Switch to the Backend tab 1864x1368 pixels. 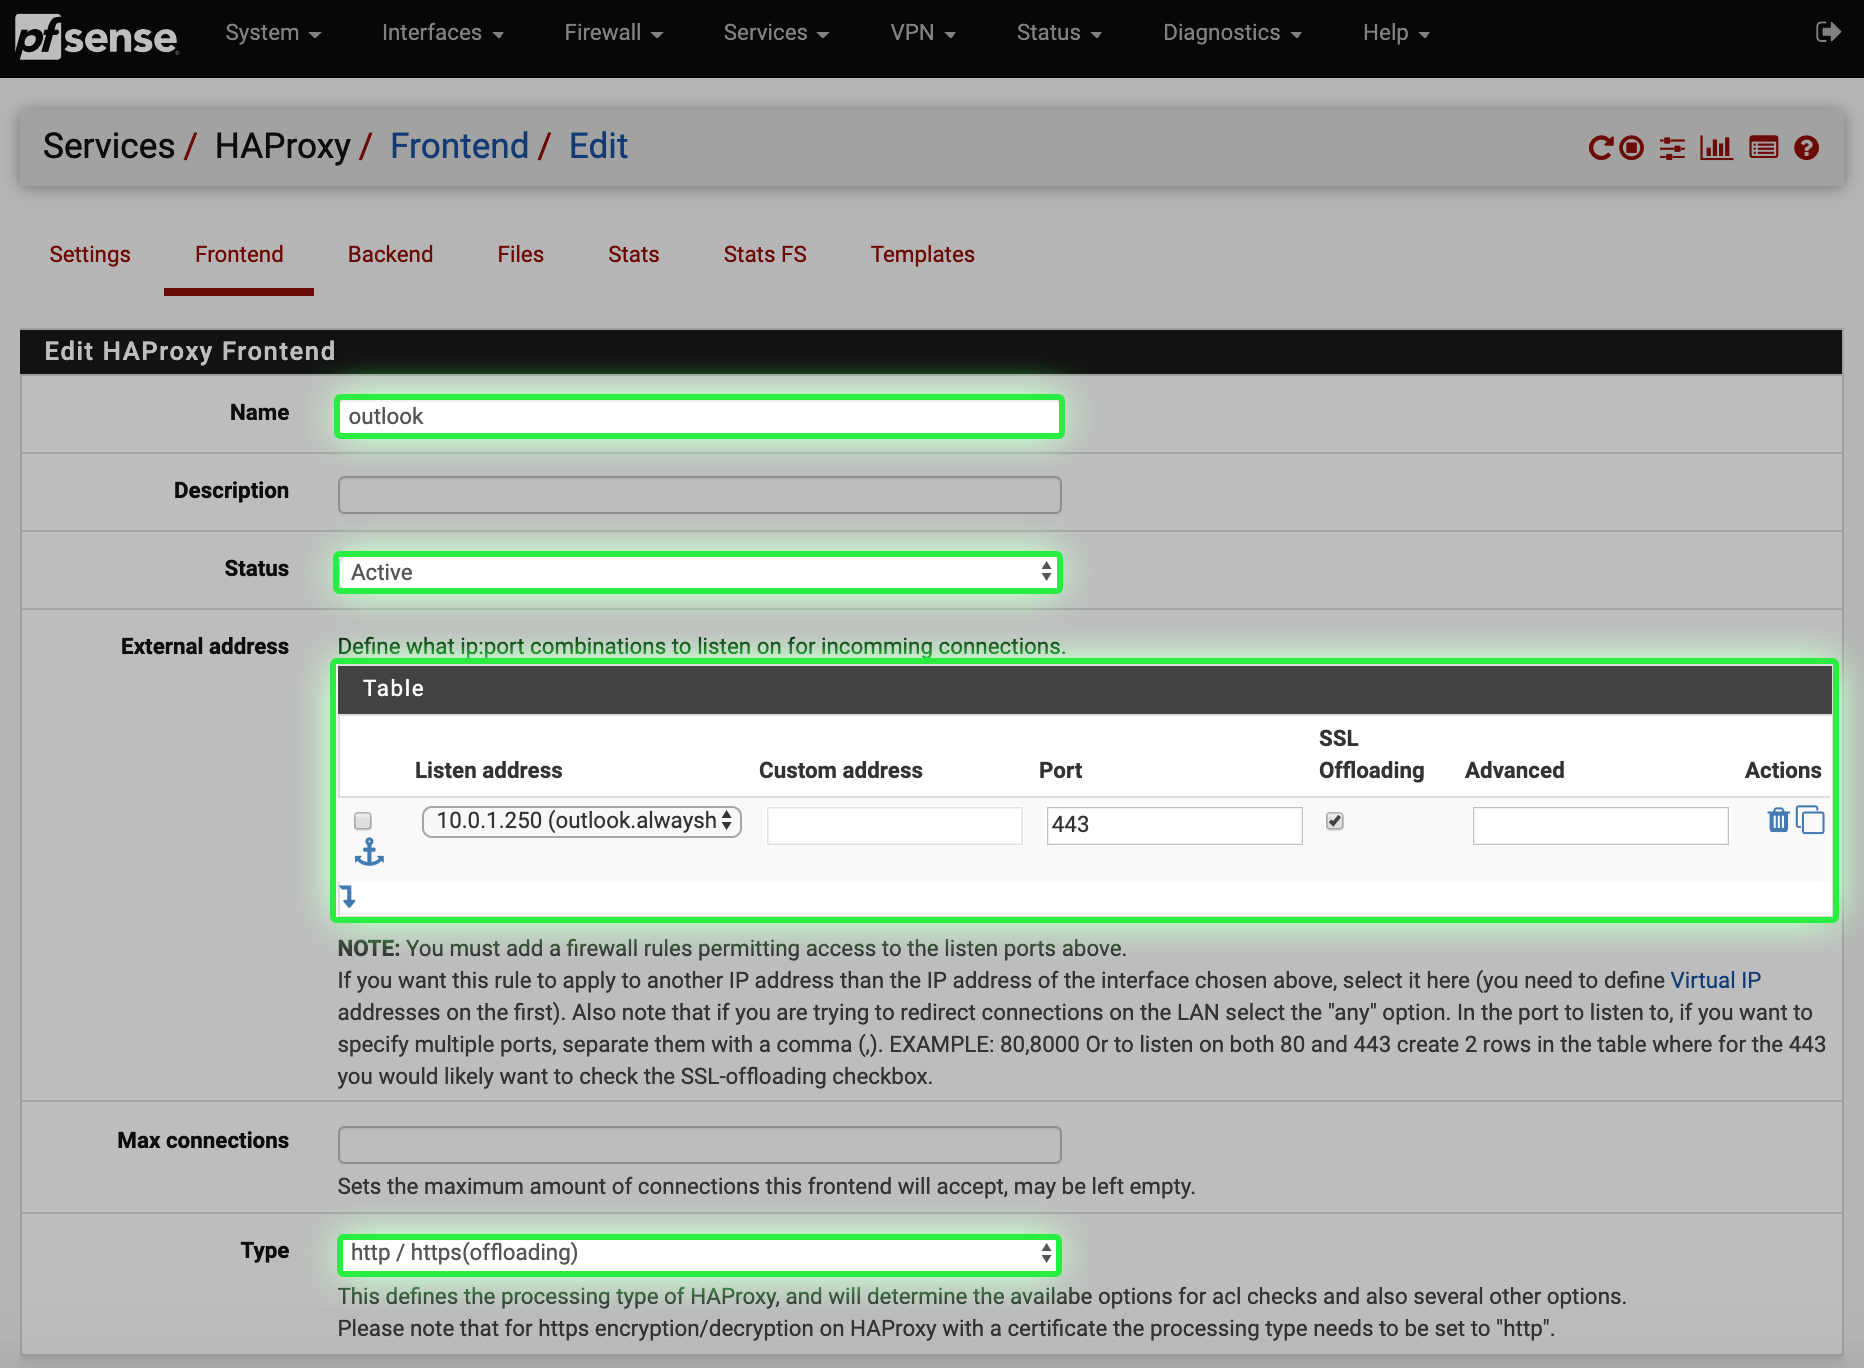coord(390,254)
